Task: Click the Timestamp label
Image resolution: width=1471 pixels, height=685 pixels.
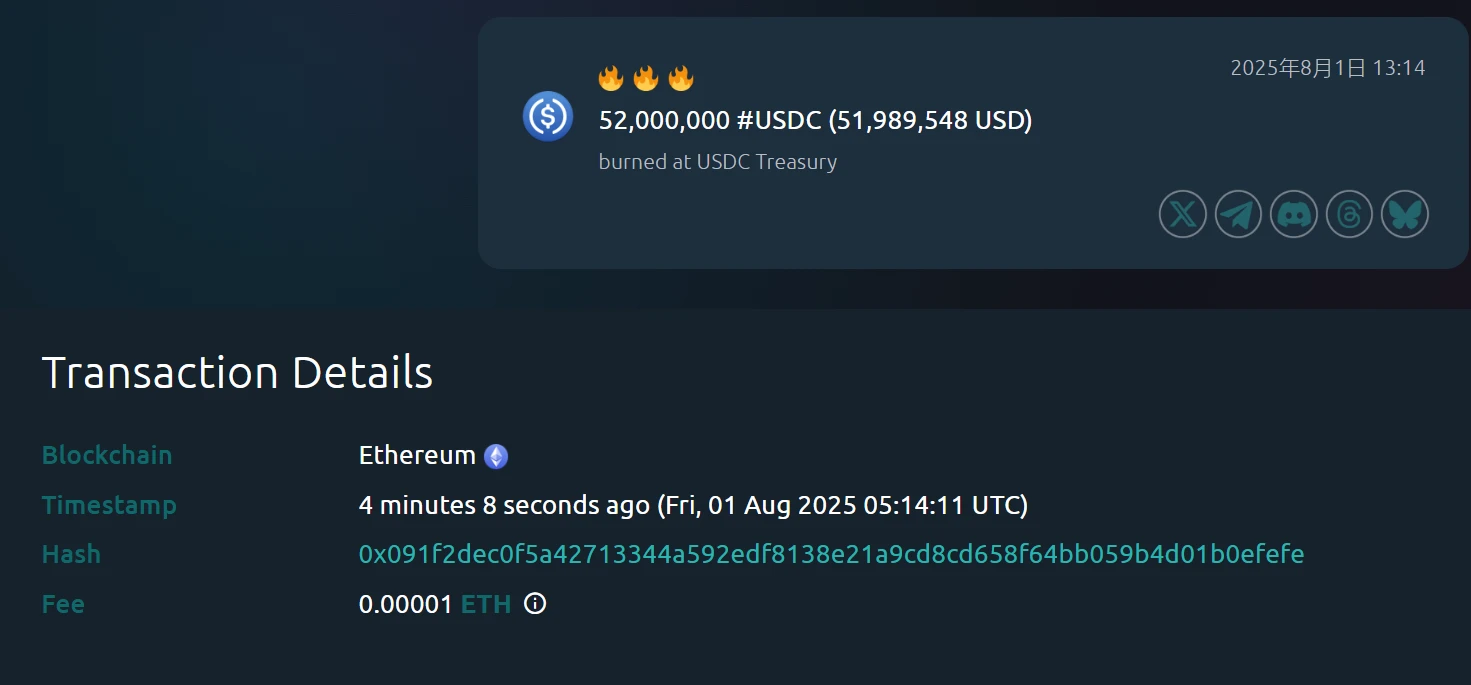Action: [x=110, y=505]
